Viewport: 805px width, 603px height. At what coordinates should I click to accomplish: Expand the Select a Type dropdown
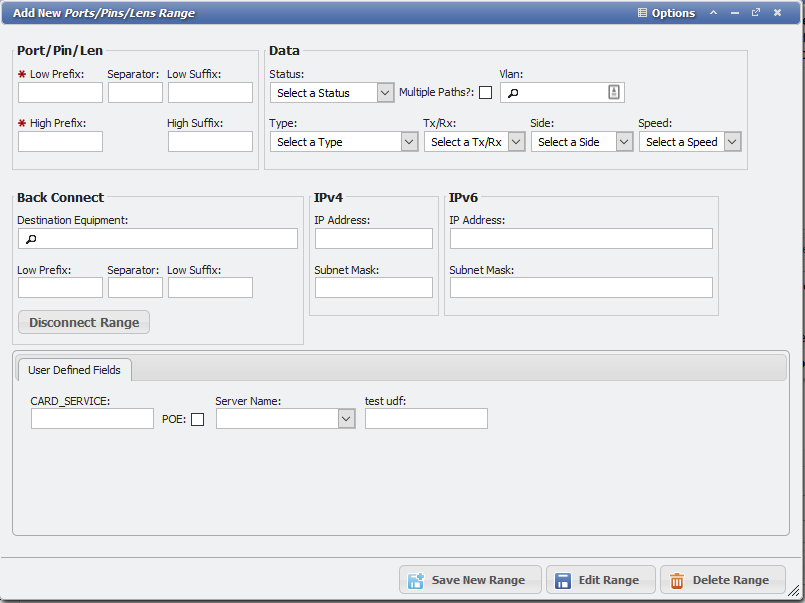tap(410, 141)
